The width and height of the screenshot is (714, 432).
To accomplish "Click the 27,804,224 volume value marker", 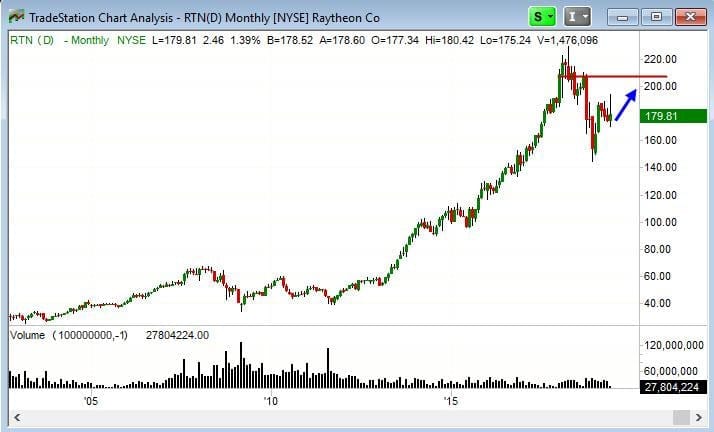I will pos(674,387).
